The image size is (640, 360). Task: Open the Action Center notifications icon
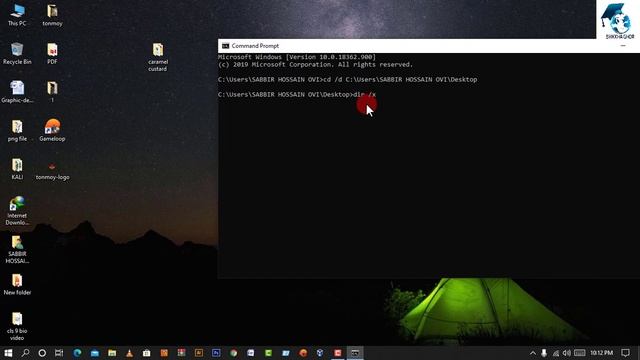click(626, 353)
